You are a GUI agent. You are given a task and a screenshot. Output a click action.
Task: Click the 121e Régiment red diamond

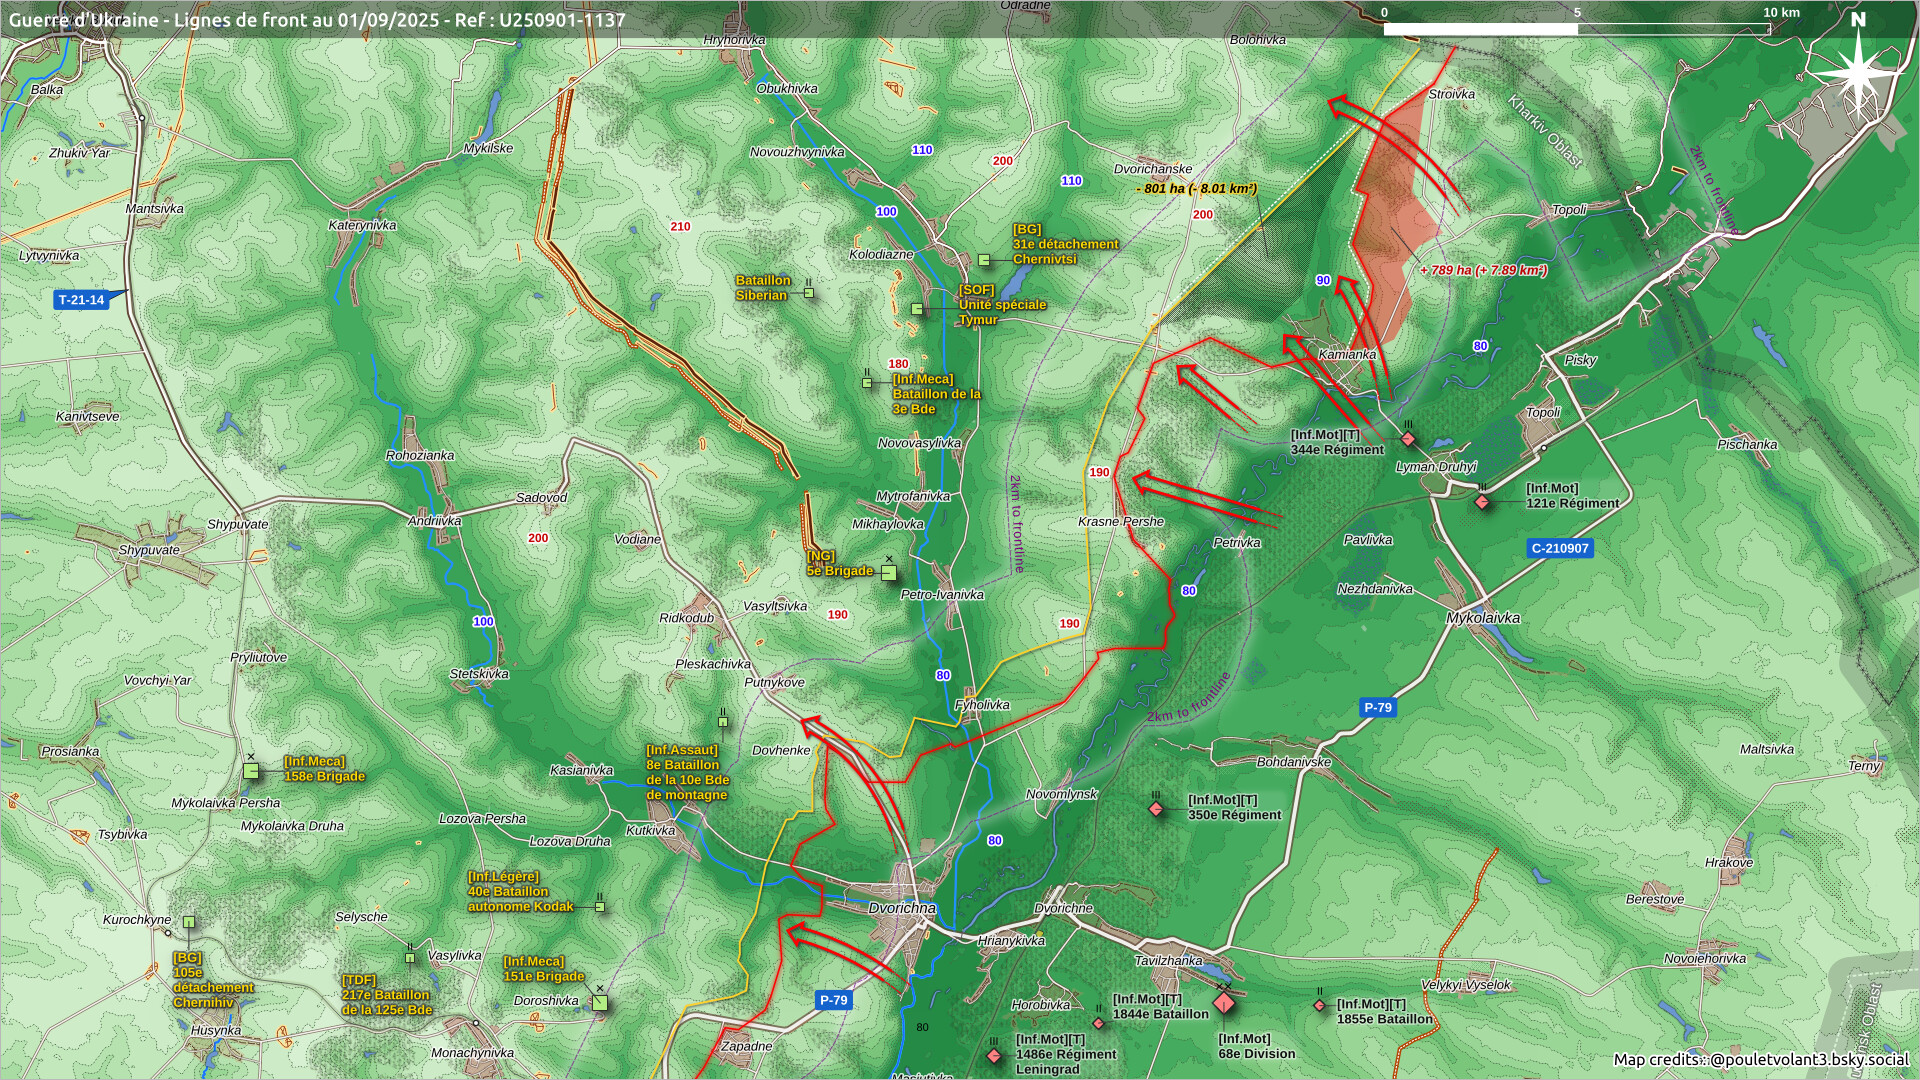coord(1482,502)
